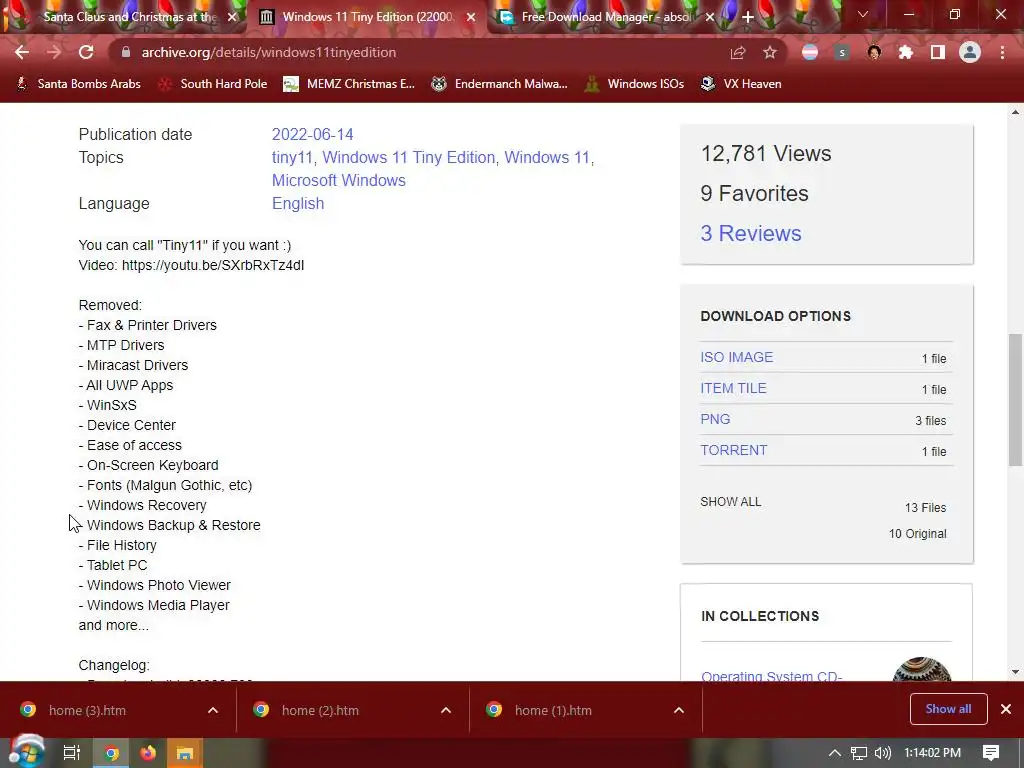Open the VX Heaven bookmark
The width and height of the screenshot is (1024, 768).
coord(741,84)
